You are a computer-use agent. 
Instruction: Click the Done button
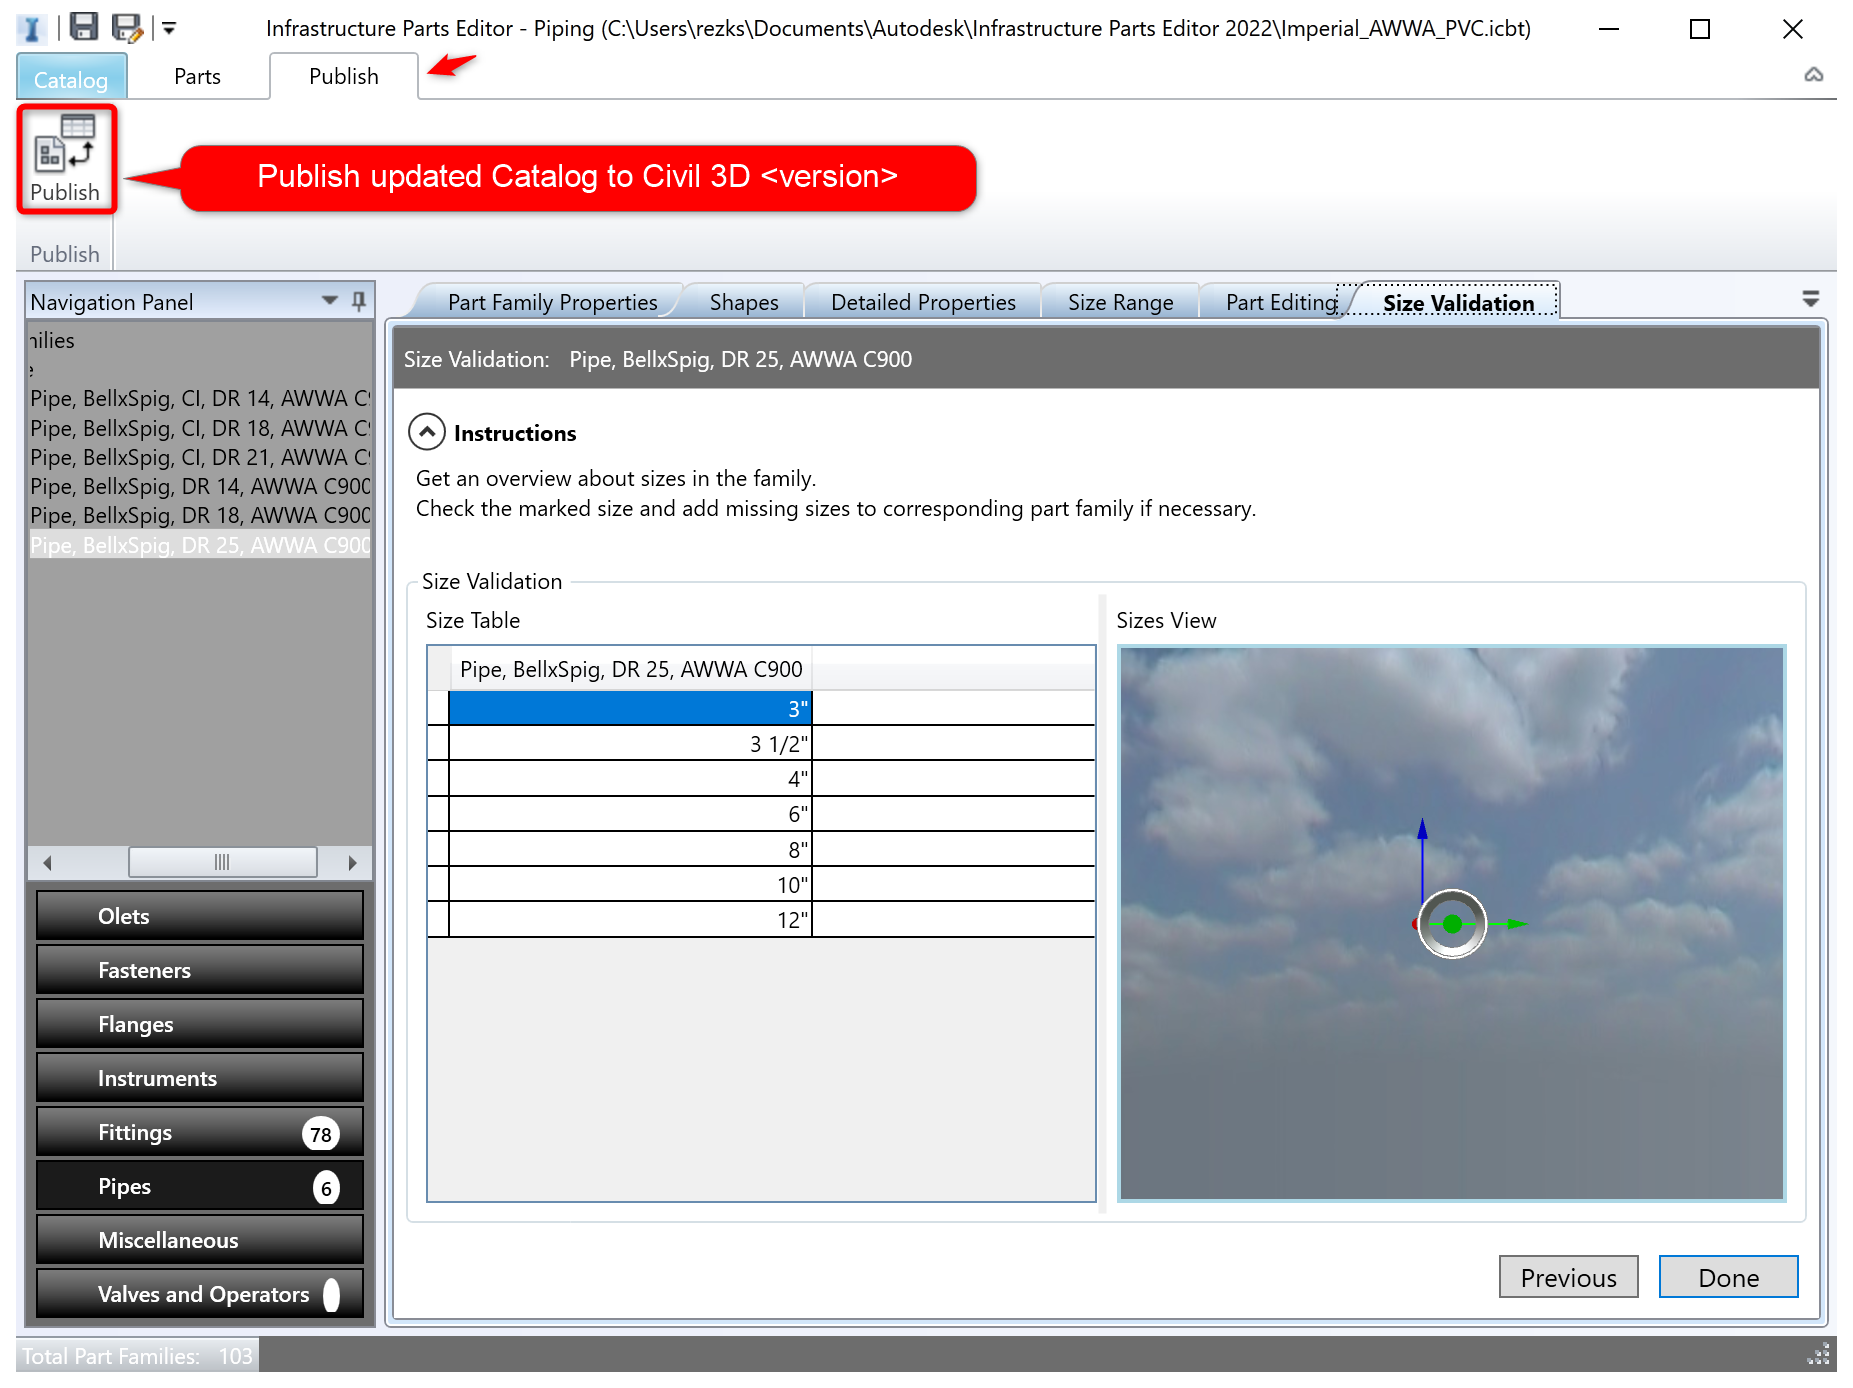(x=1728, y=1277)
